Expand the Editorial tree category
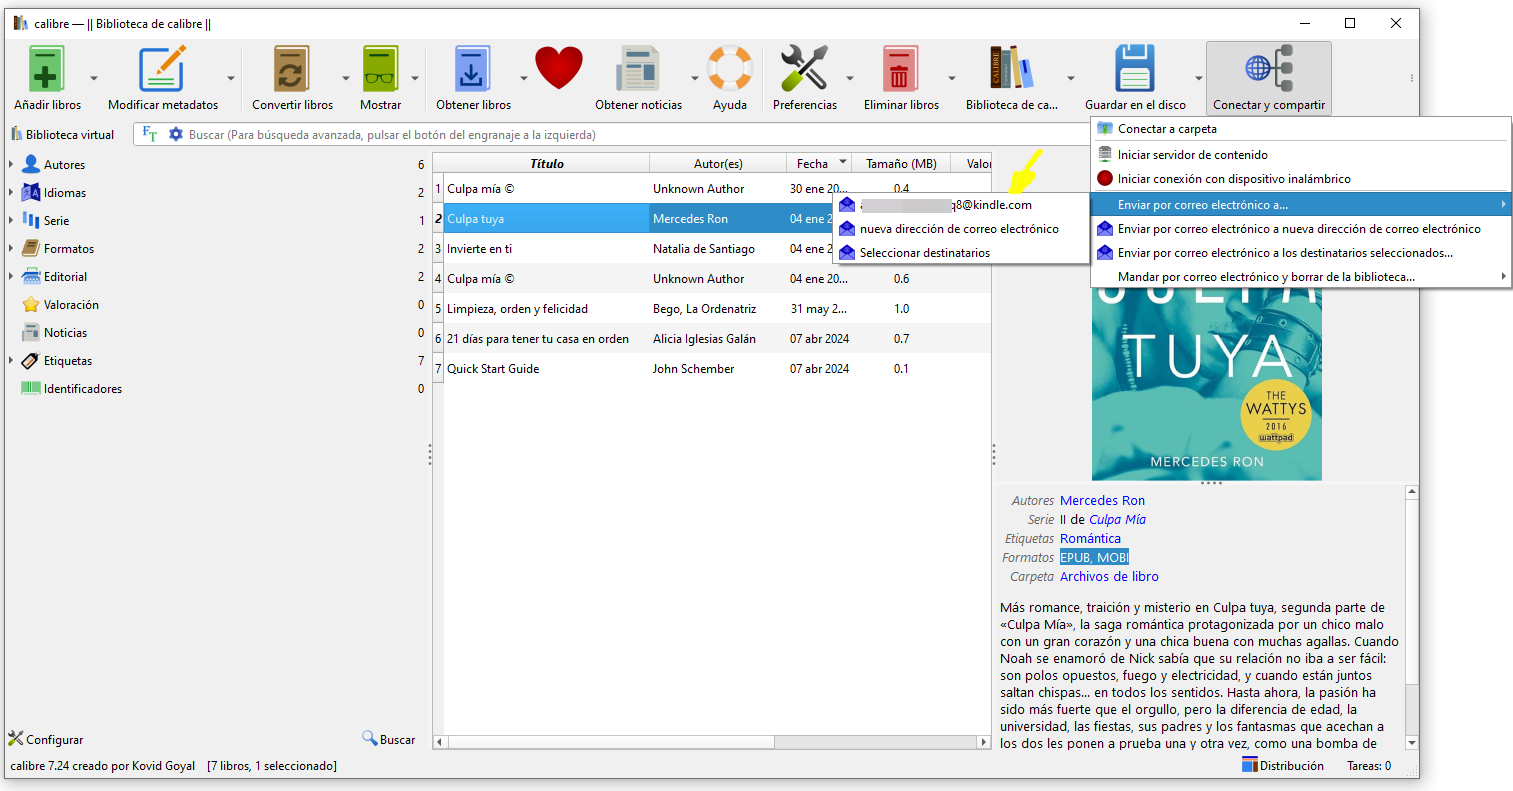1513x791 pixels. (x=11, y=276)
